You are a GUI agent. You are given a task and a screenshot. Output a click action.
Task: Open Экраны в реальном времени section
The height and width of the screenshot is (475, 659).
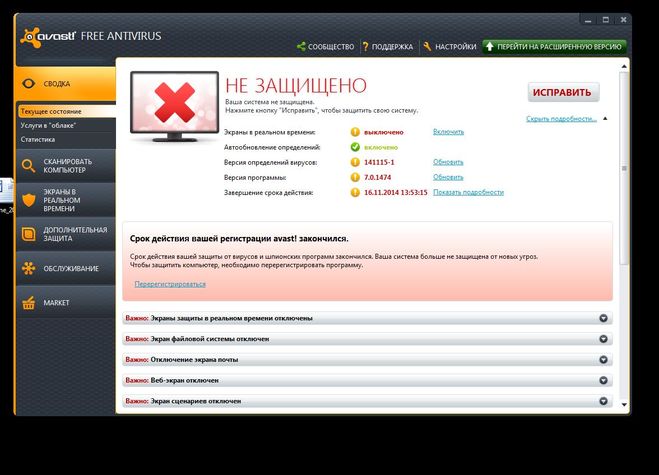[66, 200]
